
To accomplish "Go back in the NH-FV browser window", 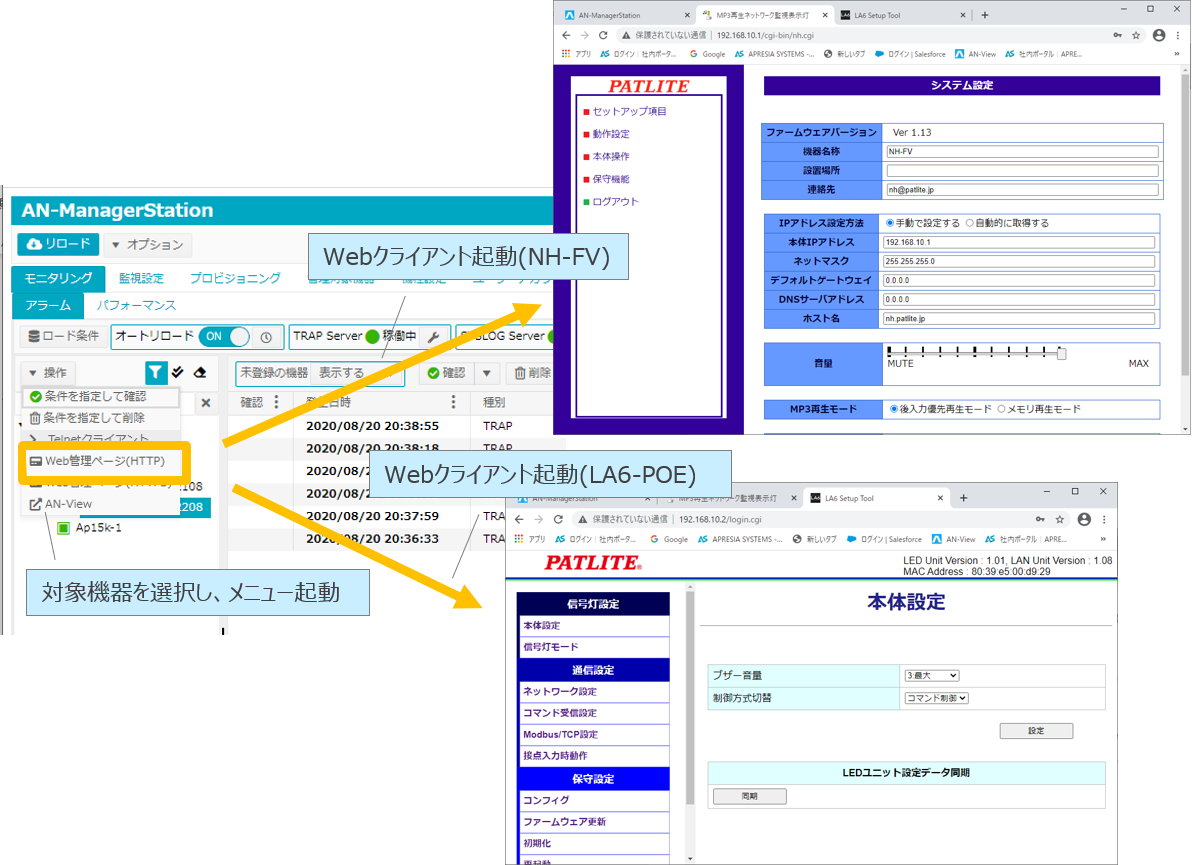I will [x=566, y=35].
